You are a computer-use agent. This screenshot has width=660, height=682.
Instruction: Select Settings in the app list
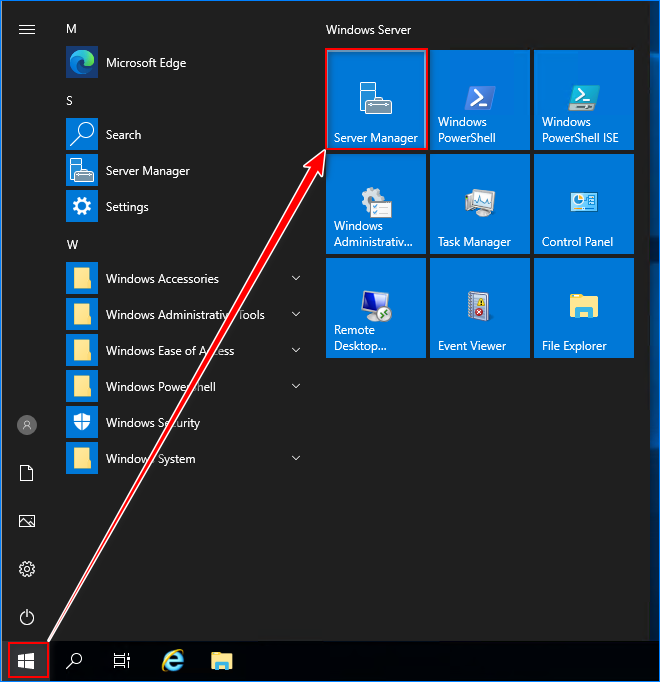click(127, 207)
